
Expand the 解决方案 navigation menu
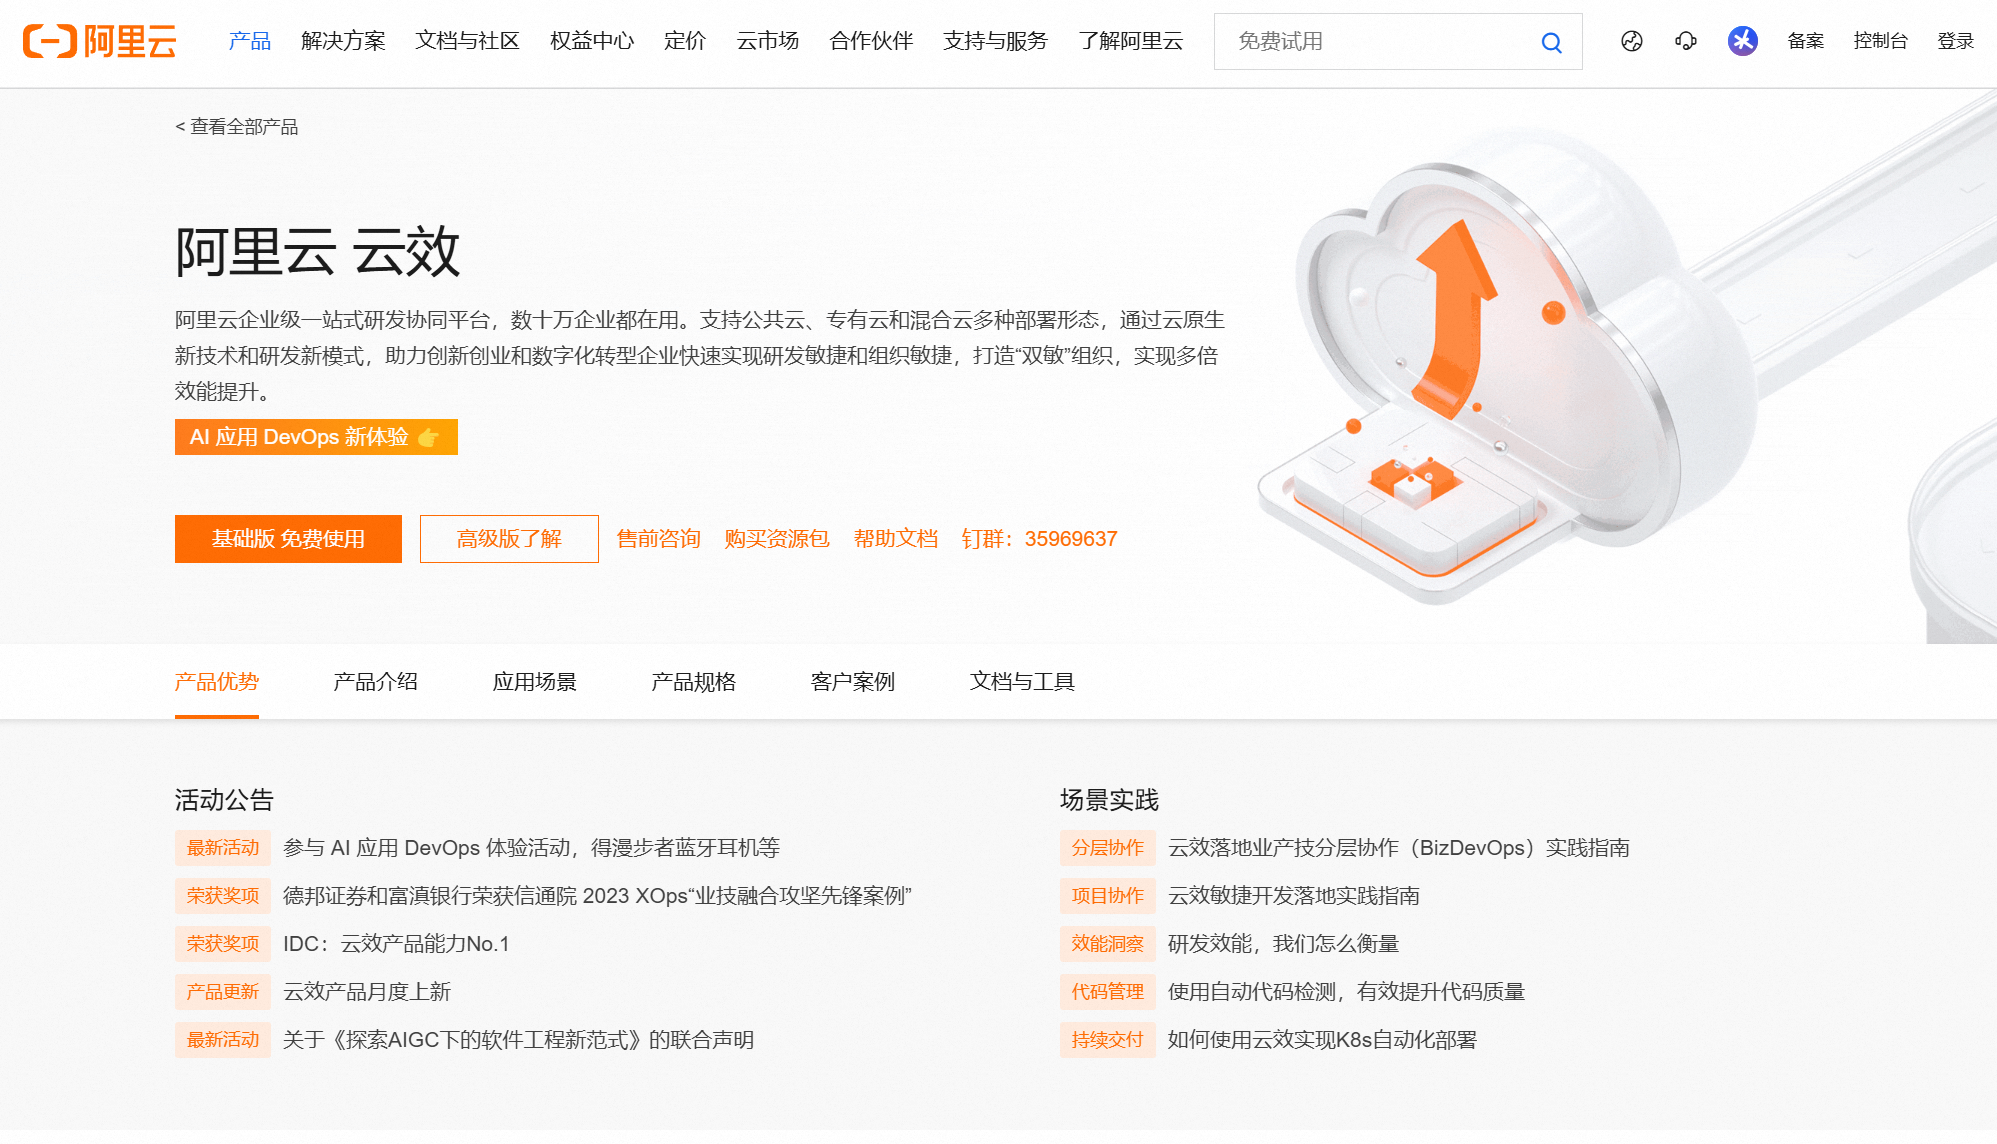point(343,41)
